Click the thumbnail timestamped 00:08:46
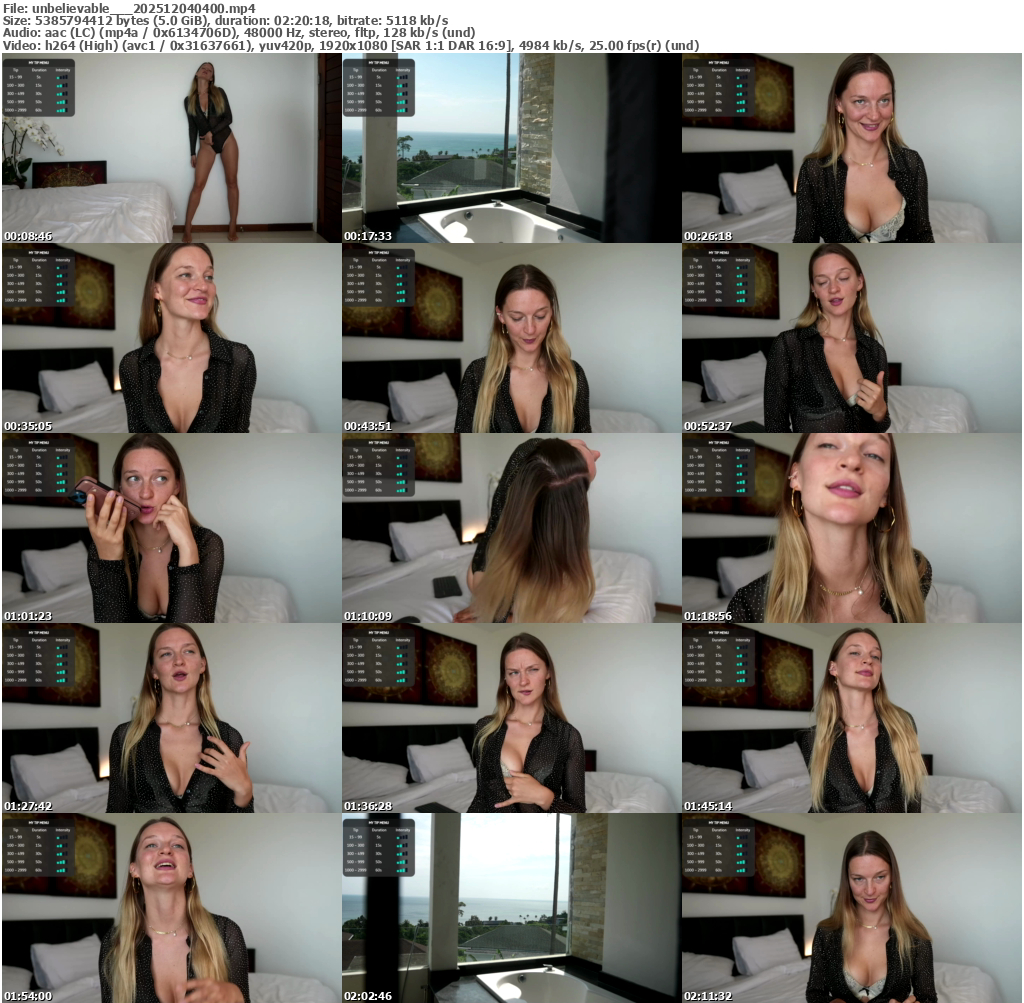Viewport: 1024px width, 1003px height. point(171,148)
